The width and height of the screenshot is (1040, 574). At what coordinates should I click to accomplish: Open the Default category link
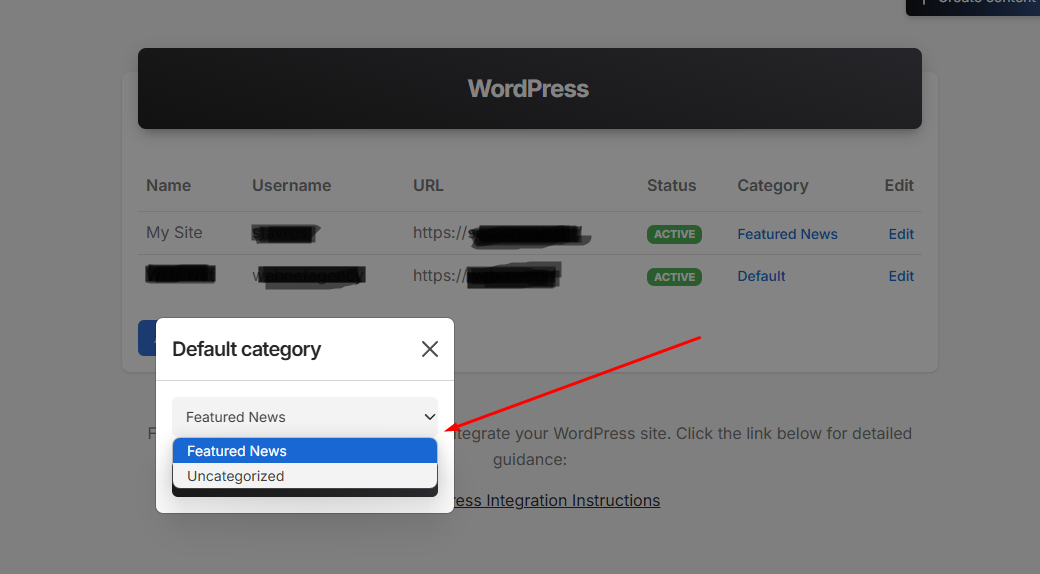click(761, 276)
